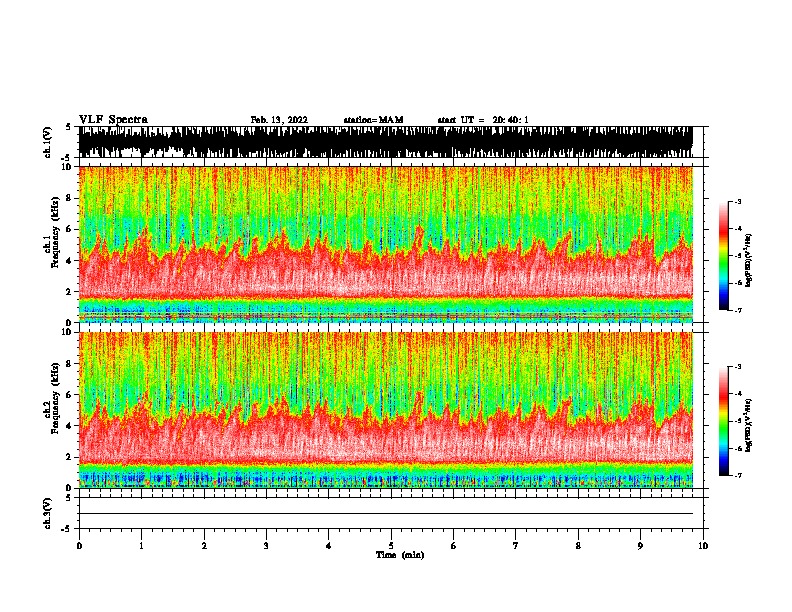
Task: Click the log(PSD) label beside ch.2 color bar
Action: click(x=749, y=425)
